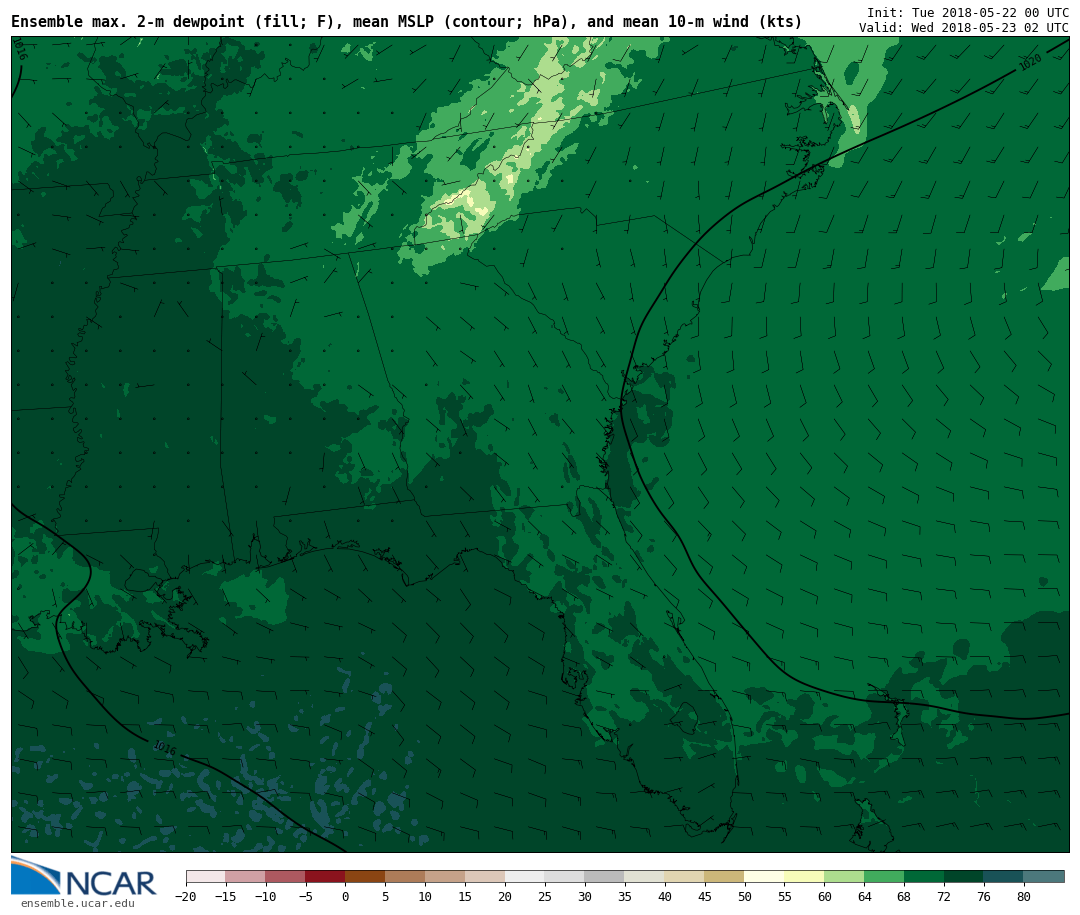Select the rightmost teal-gray swatch above 80
1080x915 pixels.
[1044, 876]
